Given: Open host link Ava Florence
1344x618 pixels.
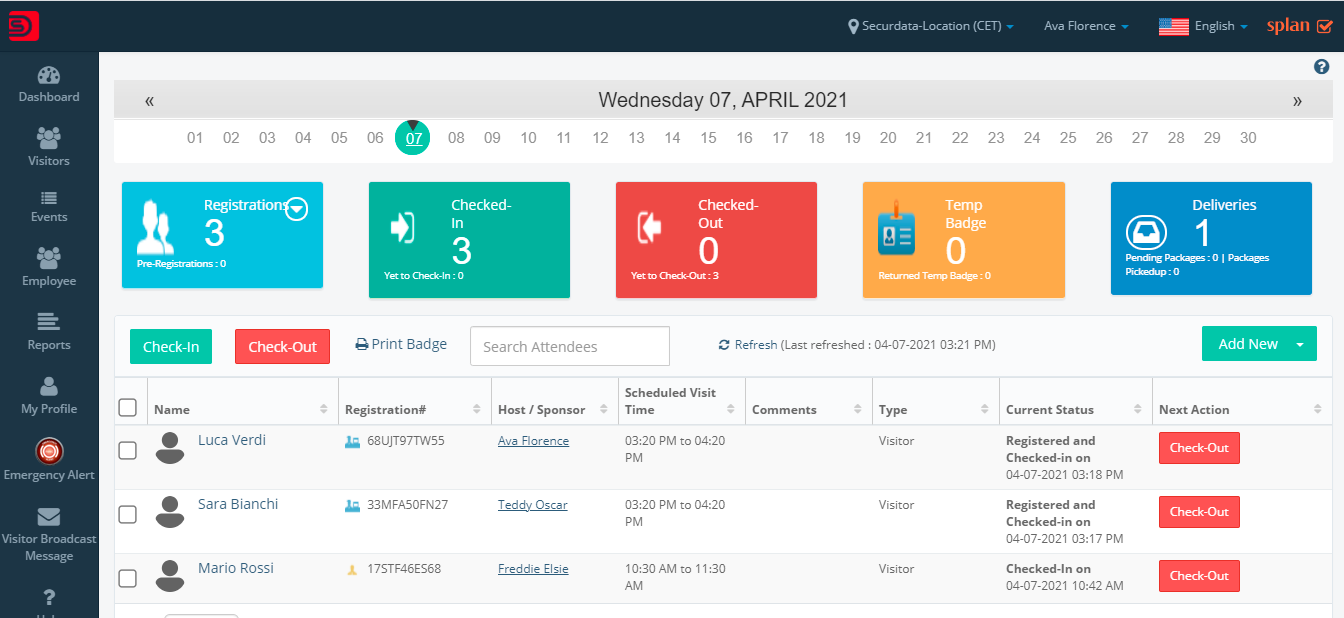Looking at the screenshot, I should coord(533,441).
